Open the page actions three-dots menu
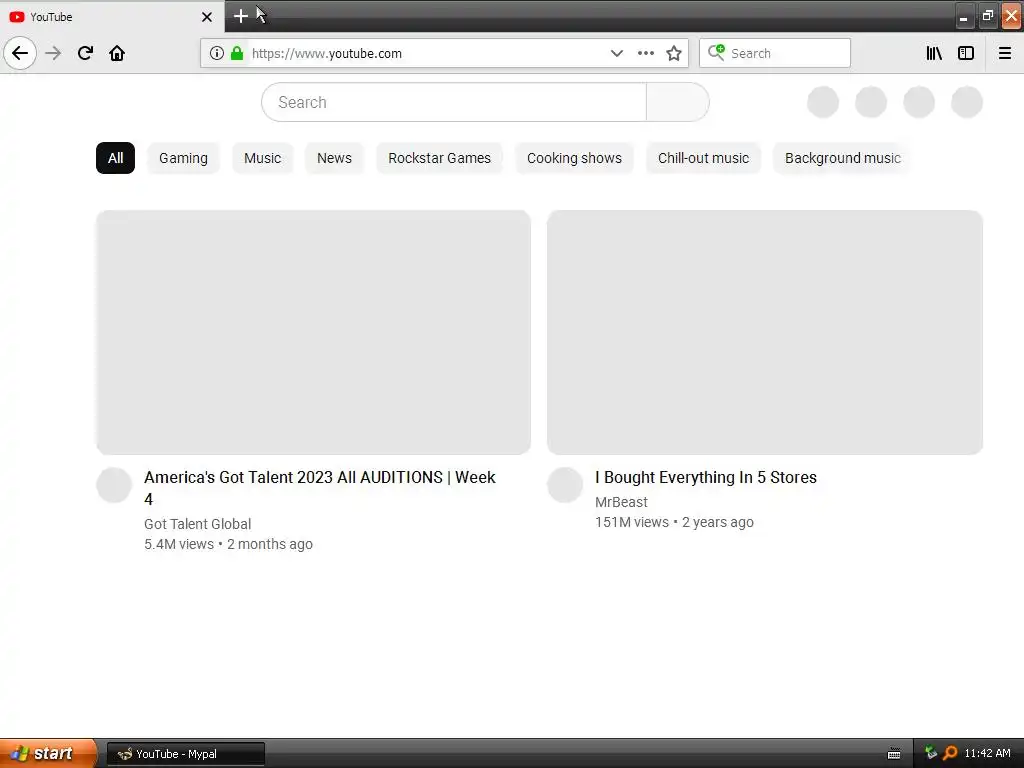1024x768 pixels. [646, 53]
